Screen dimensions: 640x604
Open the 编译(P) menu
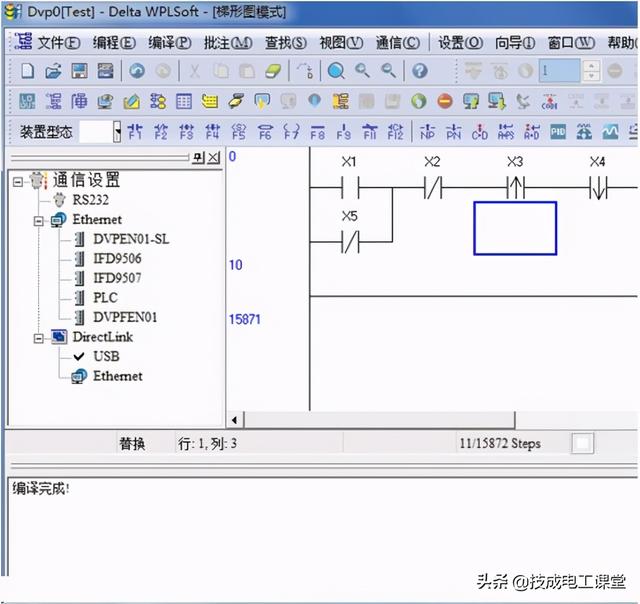click(170, 42)
